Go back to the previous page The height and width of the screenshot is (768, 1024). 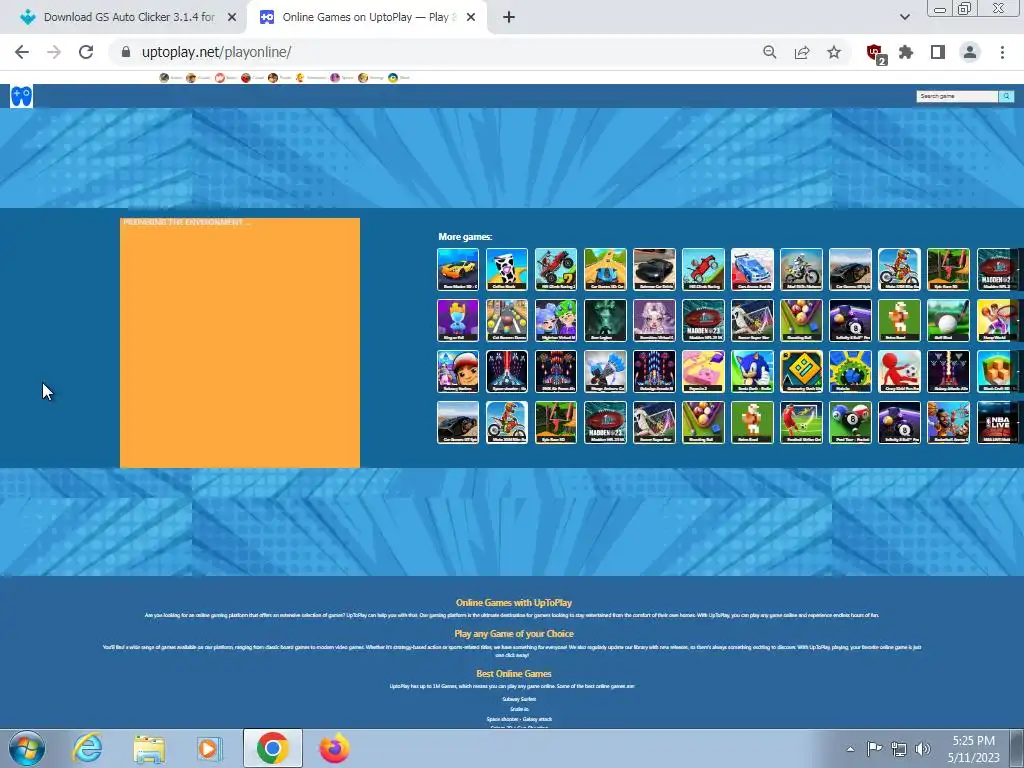click(22, 52)
